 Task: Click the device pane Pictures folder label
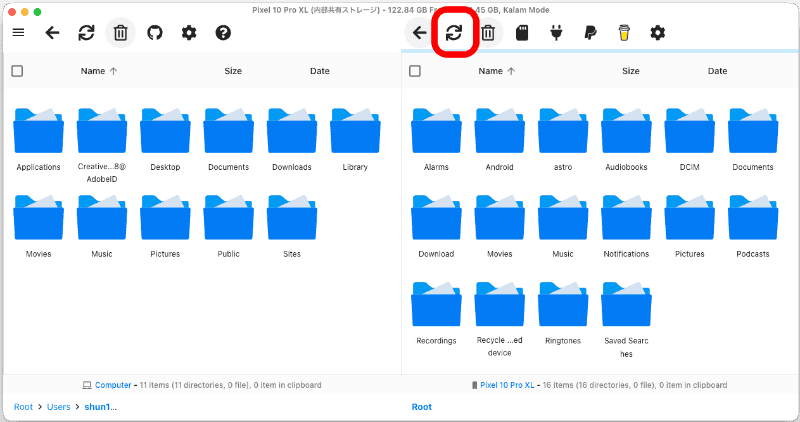pyautogui.click(x=690, y=254)
